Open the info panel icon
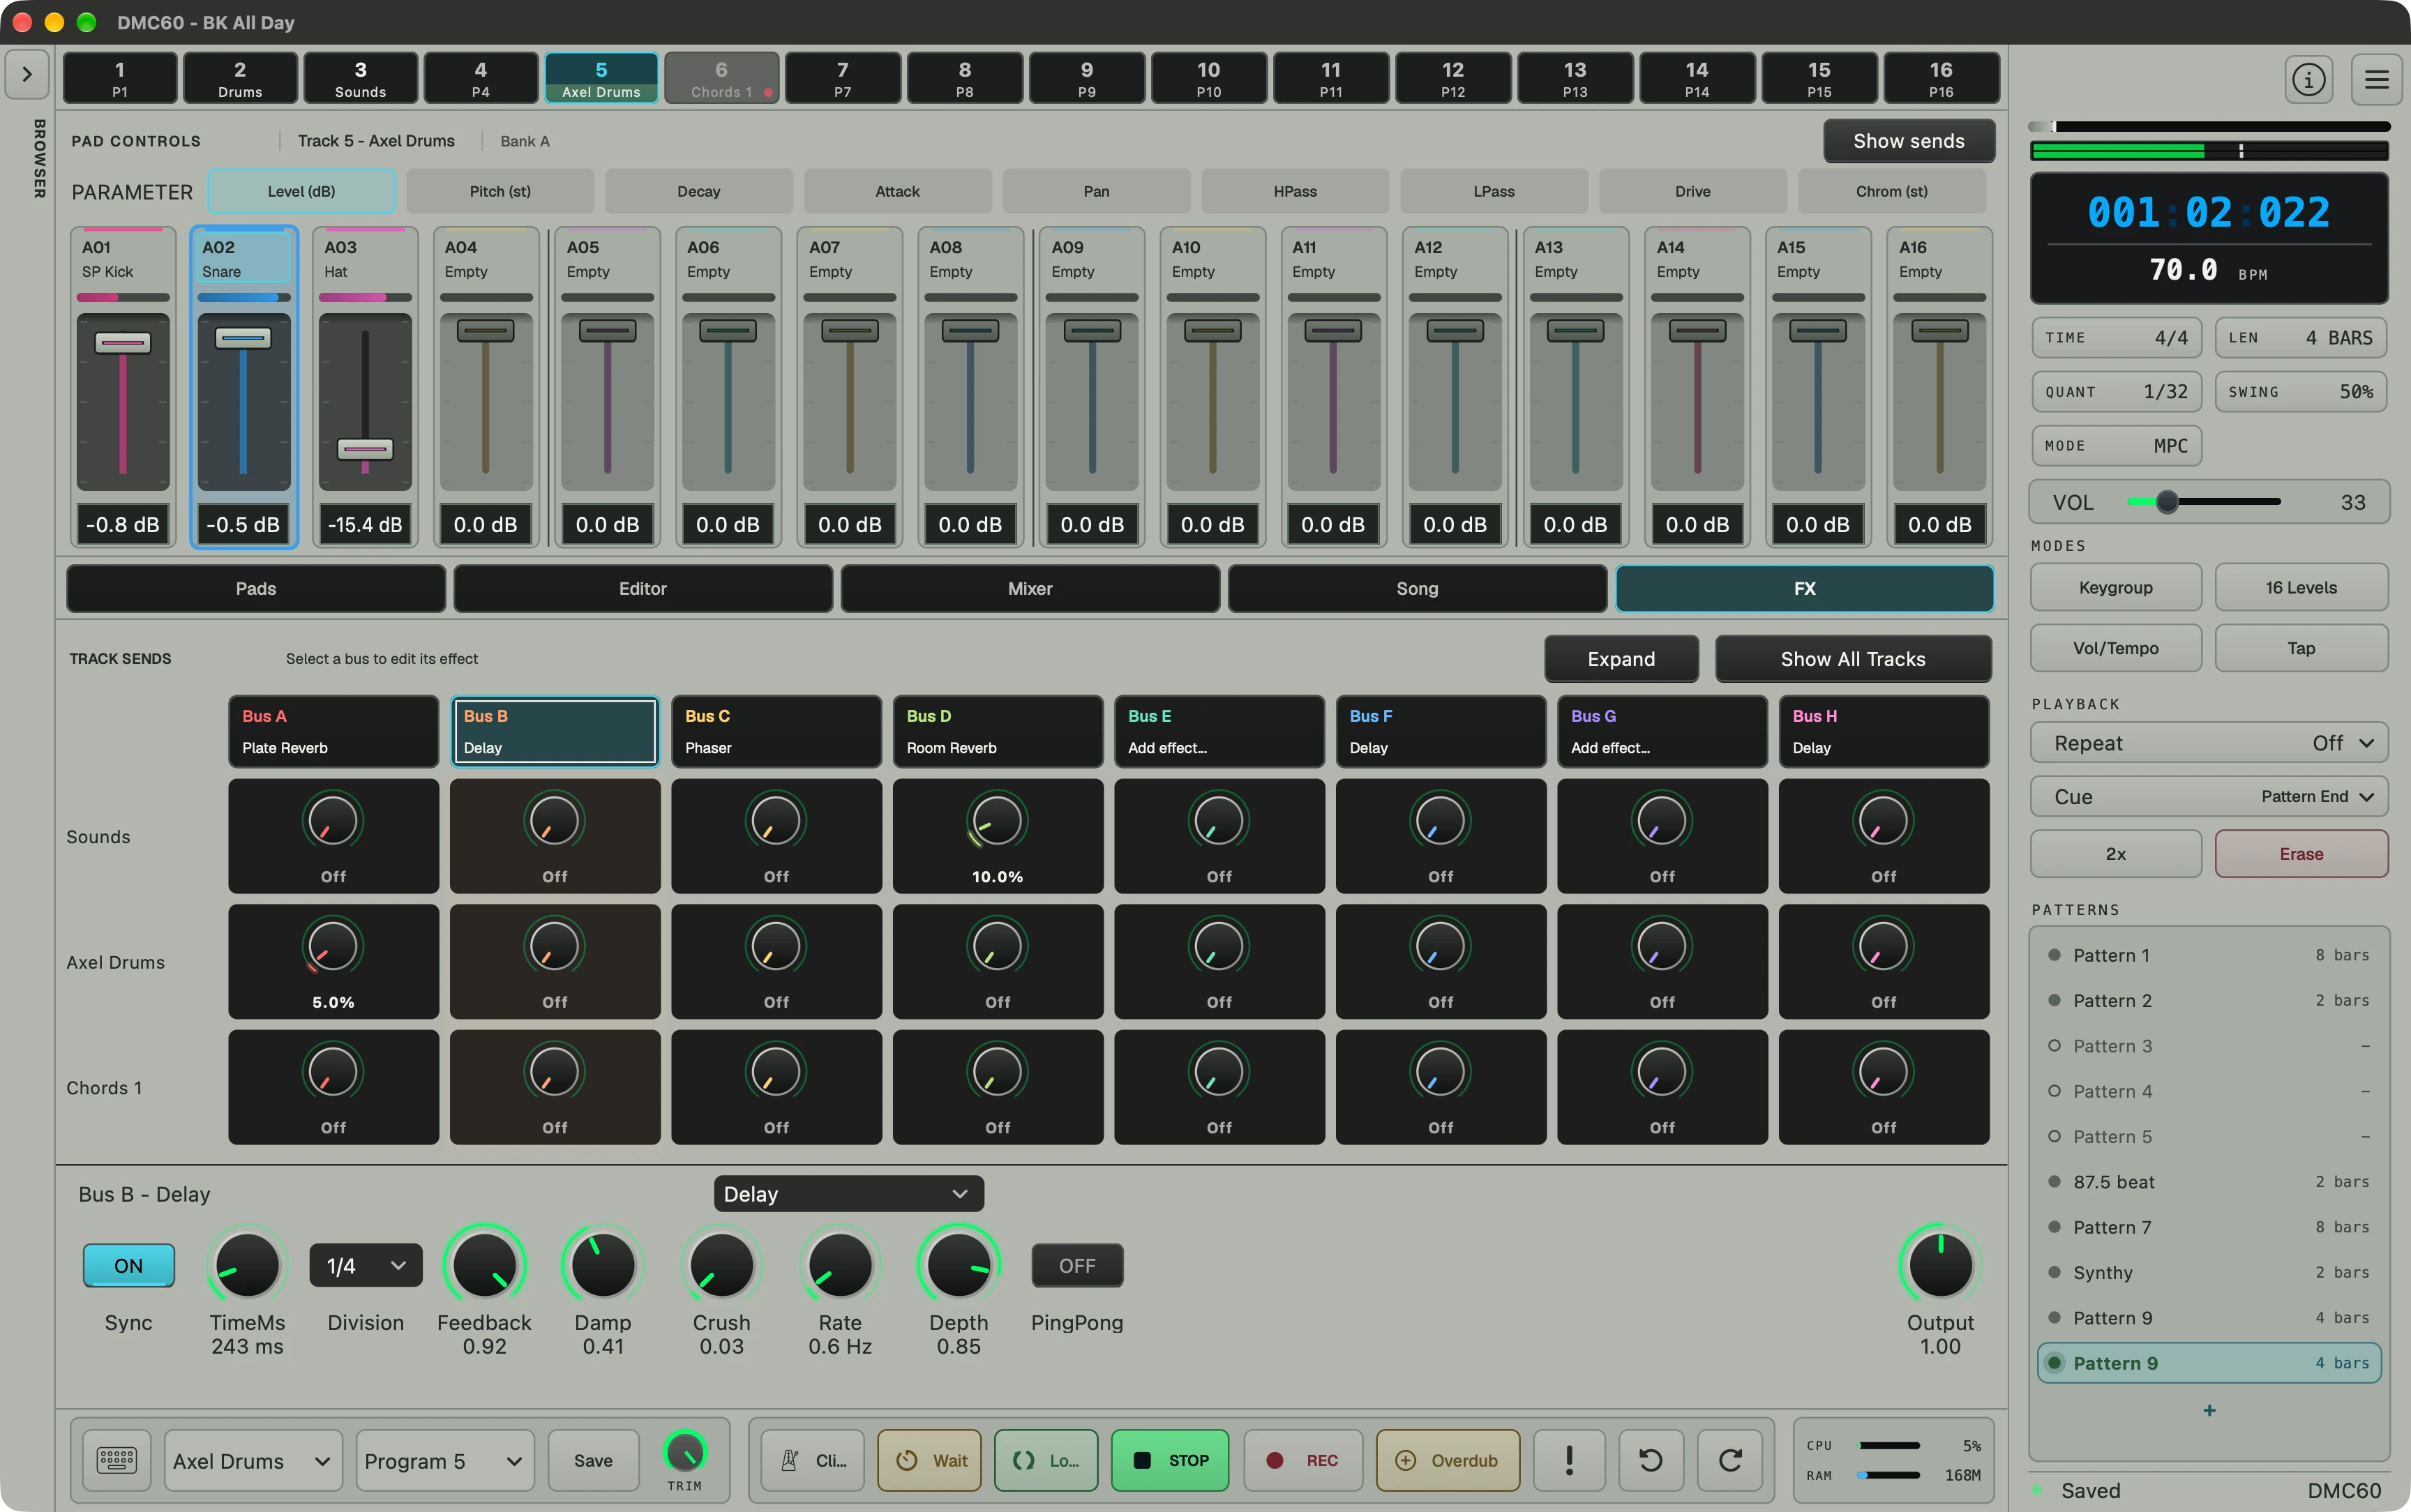This screenshot has height=1512, width=2411. click(2308, 79)
